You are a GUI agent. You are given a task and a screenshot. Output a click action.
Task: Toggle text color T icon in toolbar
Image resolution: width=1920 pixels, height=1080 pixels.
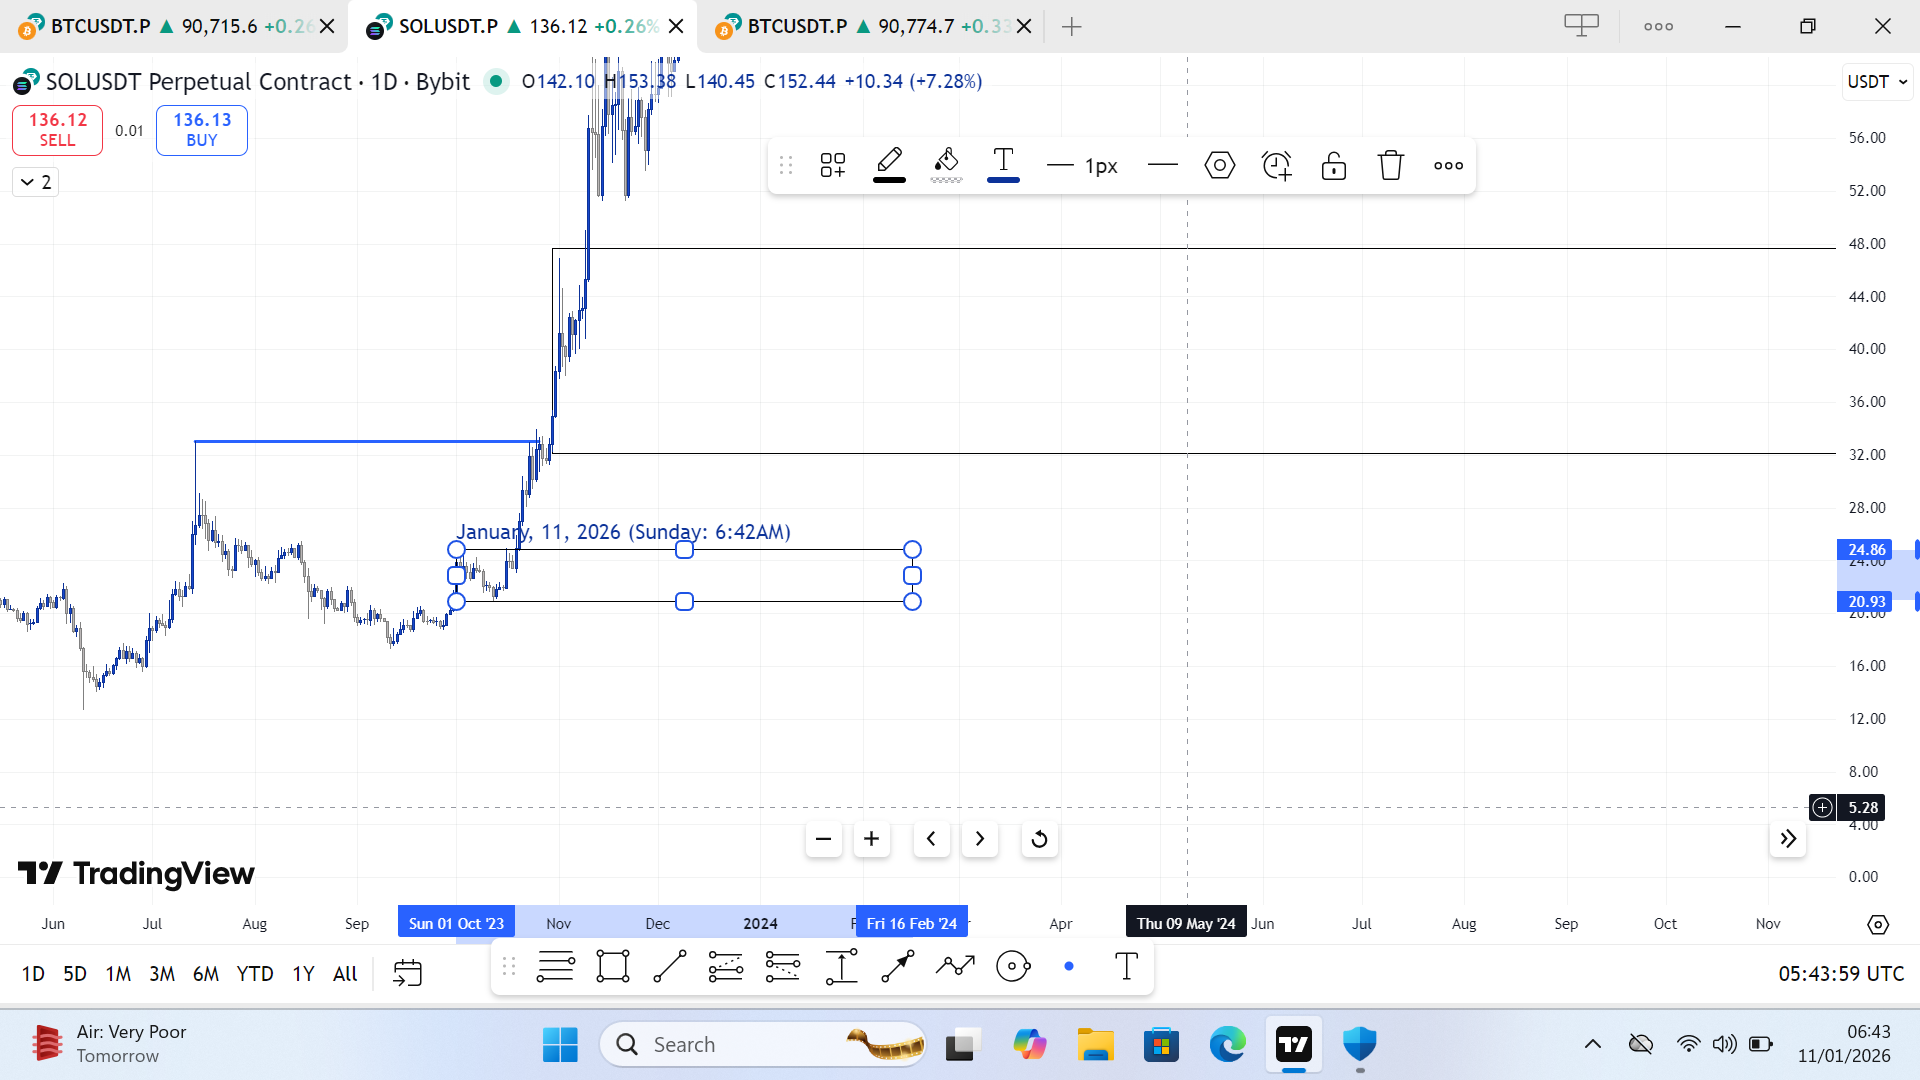[1003, 164]
